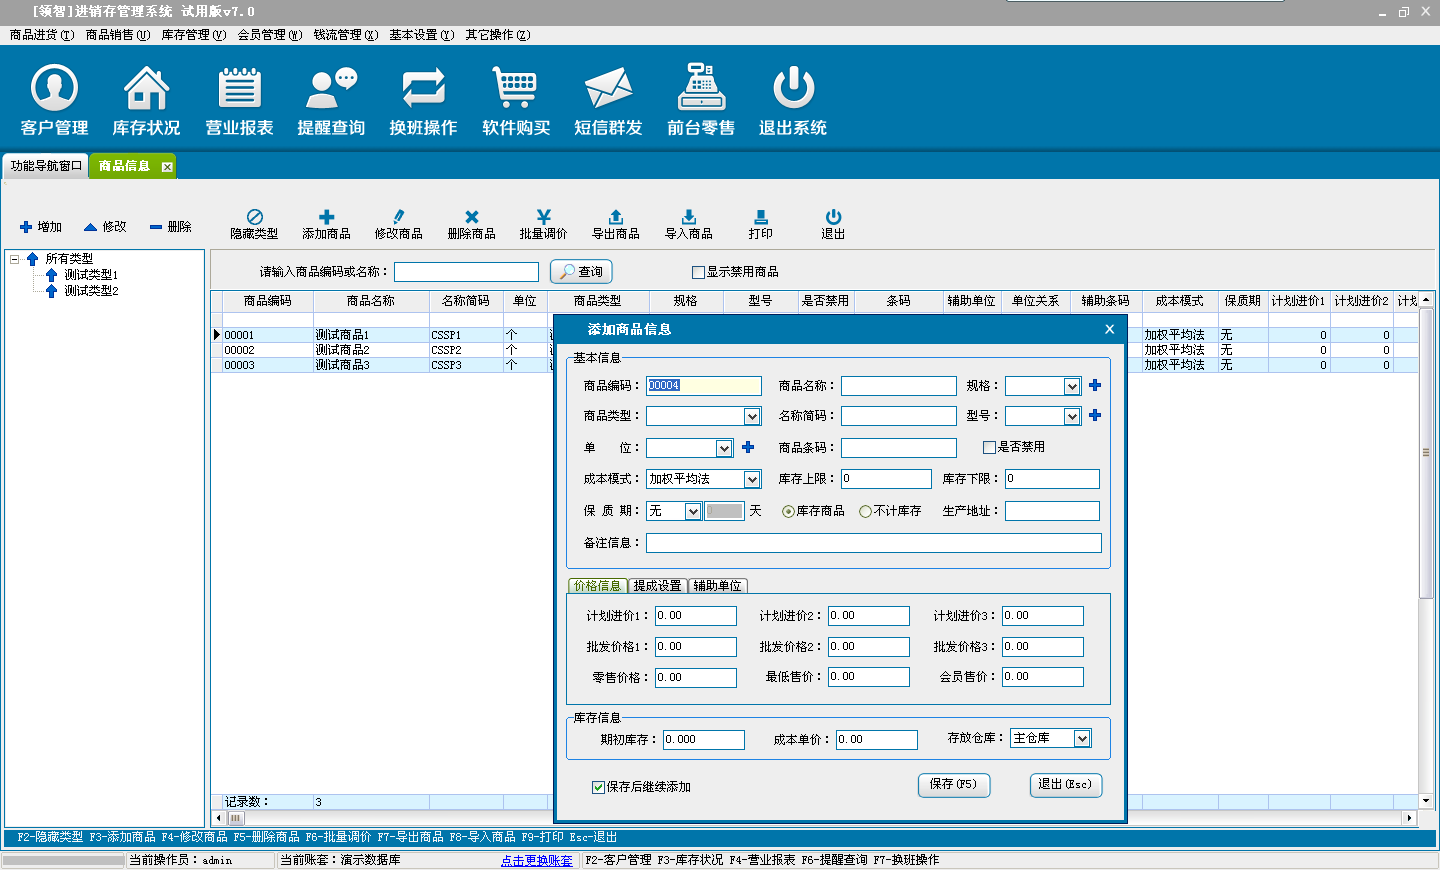Image resolution: width=1440 pixels, height=870 pixels.
Task: Open 提醒查询 reminder query icon
Action: coord(331,89)
